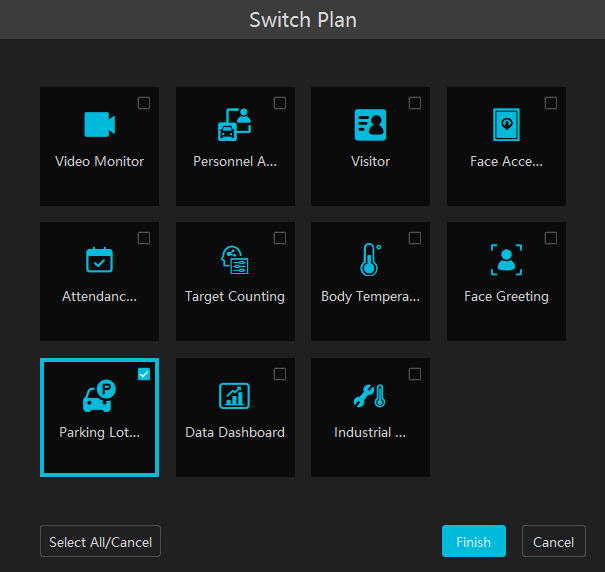Click the Cancel button
This screenshot has width=605, height=572.
(553, 542)
